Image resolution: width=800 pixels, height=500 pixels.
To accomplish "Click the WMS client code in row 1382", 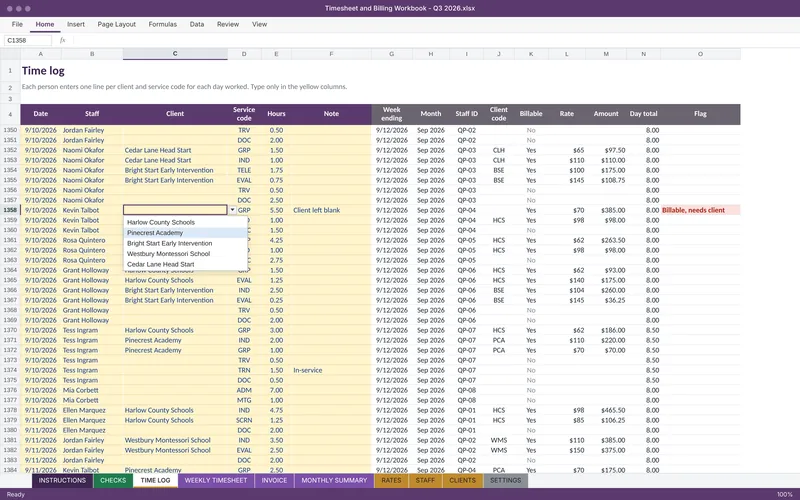I will (x=498, y=450).
